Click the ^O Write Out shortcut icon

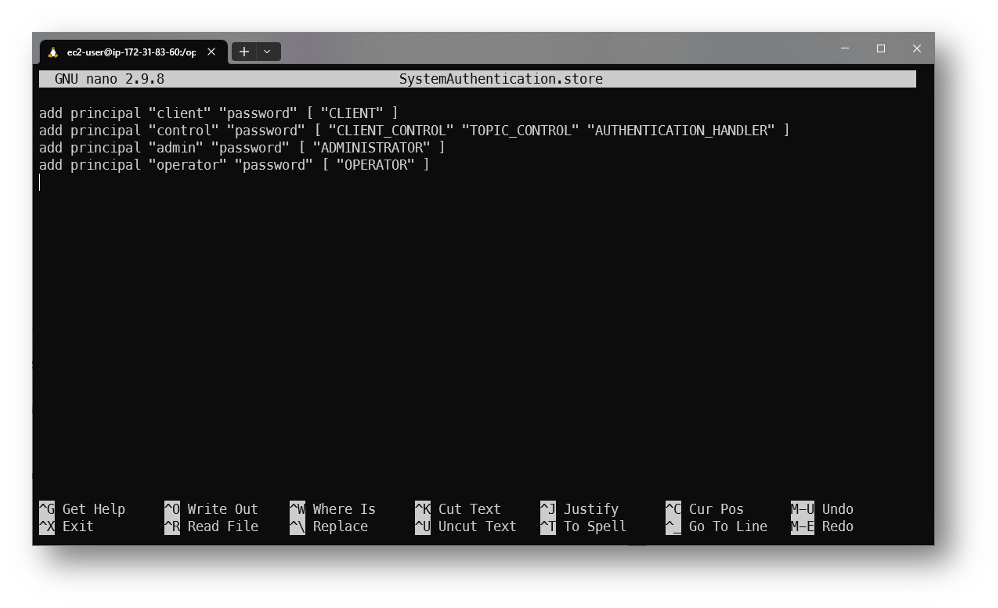[171, 509]
